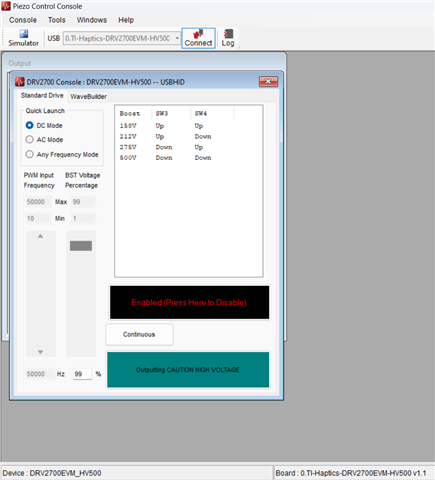Click the BST Voltage Percentage label
The image size is (435, 480).
click(82, 180)
